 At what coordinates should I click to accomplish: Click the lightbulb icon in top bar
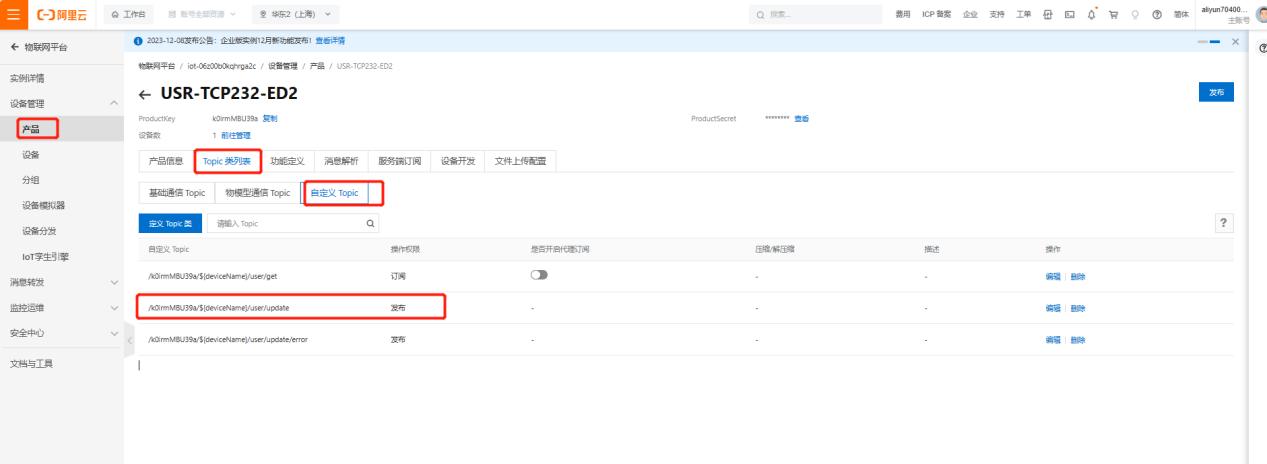(x=1135, y=15)
